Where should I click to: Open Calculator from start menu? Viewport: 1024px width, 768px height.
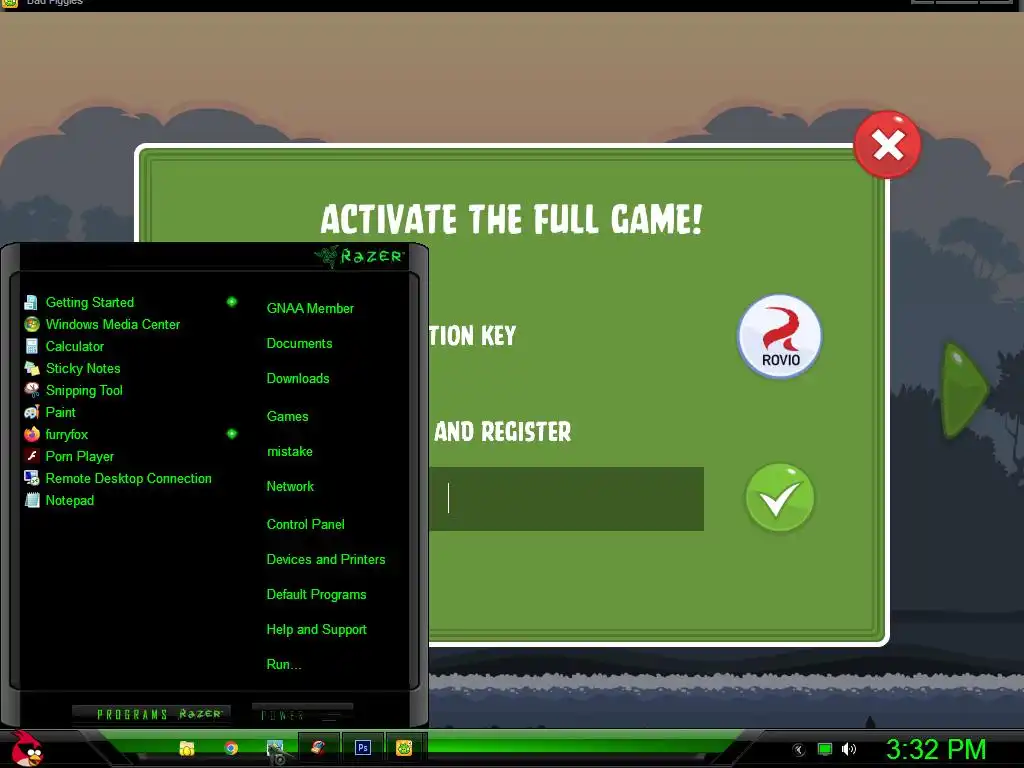click(74, 347)
